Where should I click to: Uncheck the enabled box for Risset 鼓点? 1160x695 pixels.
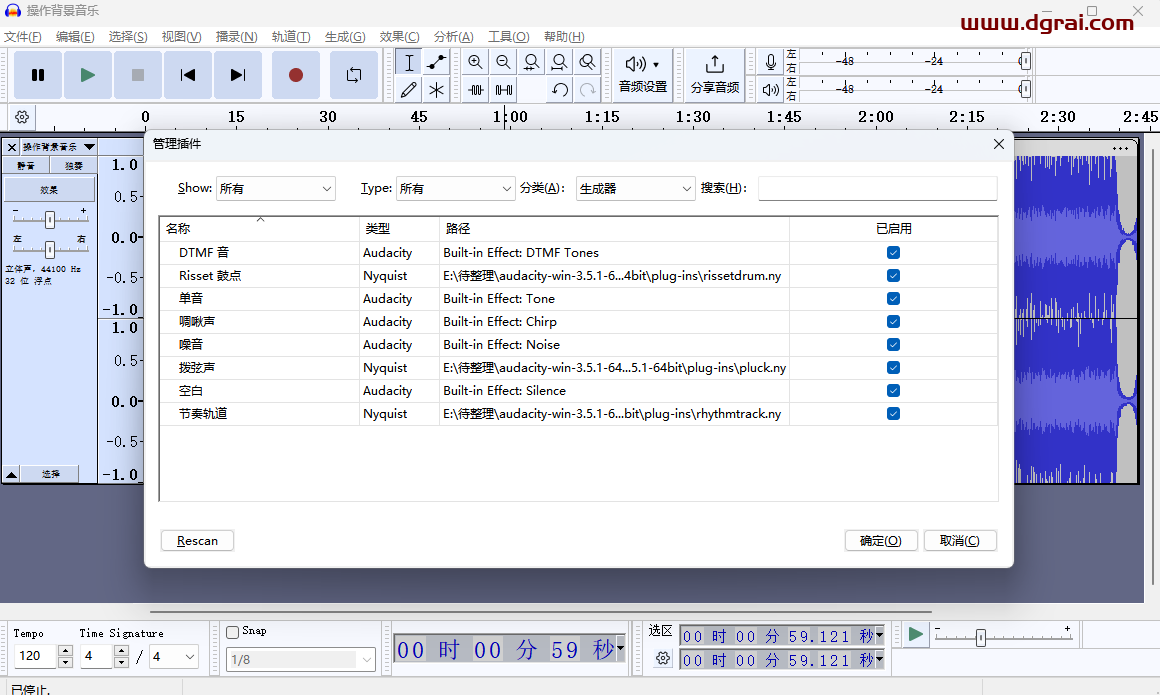click(x=894, y=276)
